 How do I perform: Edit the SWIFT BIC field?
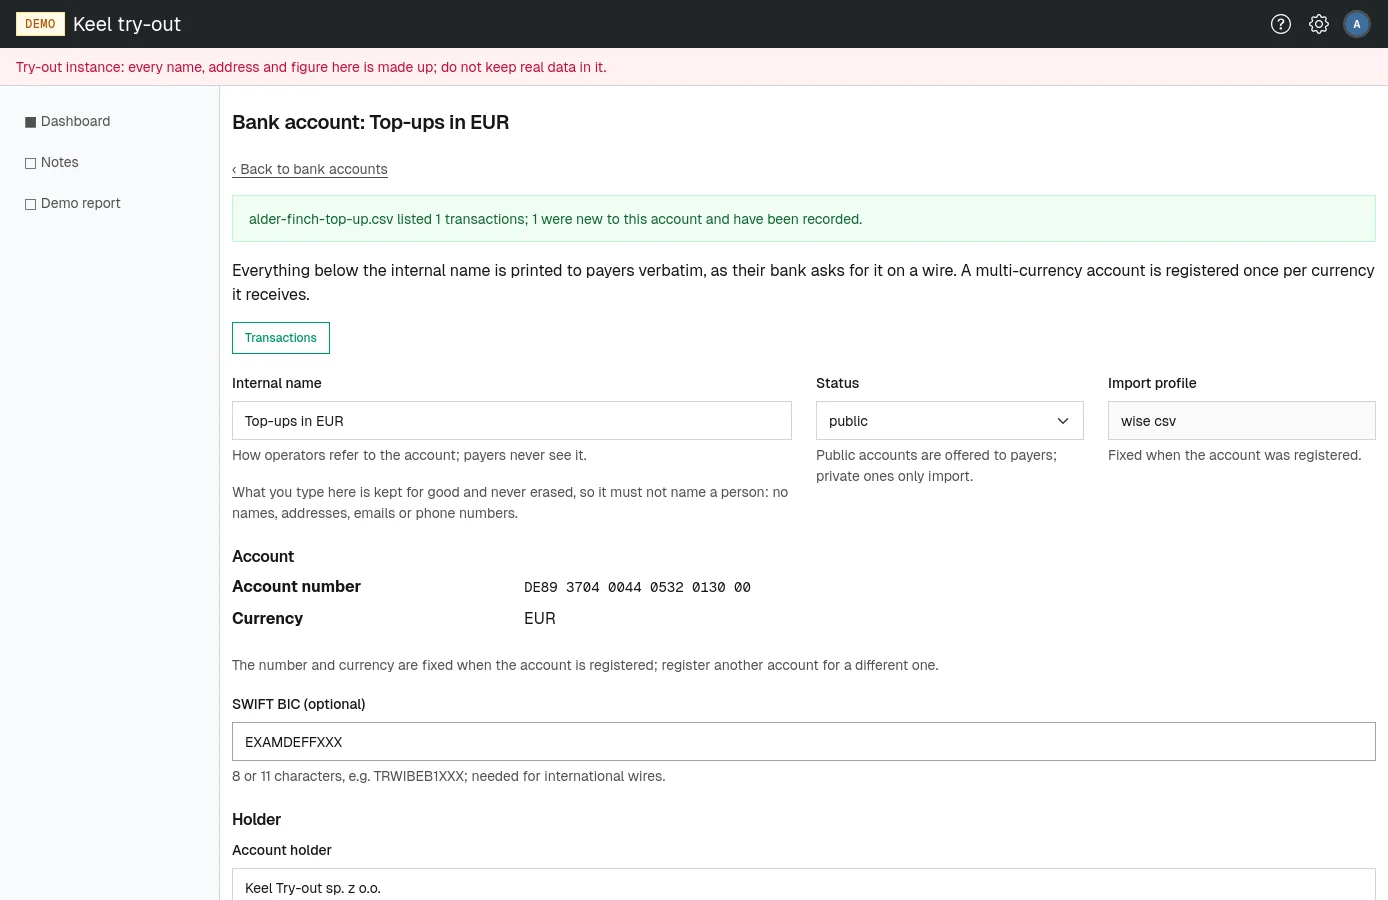tap(804, 742)
